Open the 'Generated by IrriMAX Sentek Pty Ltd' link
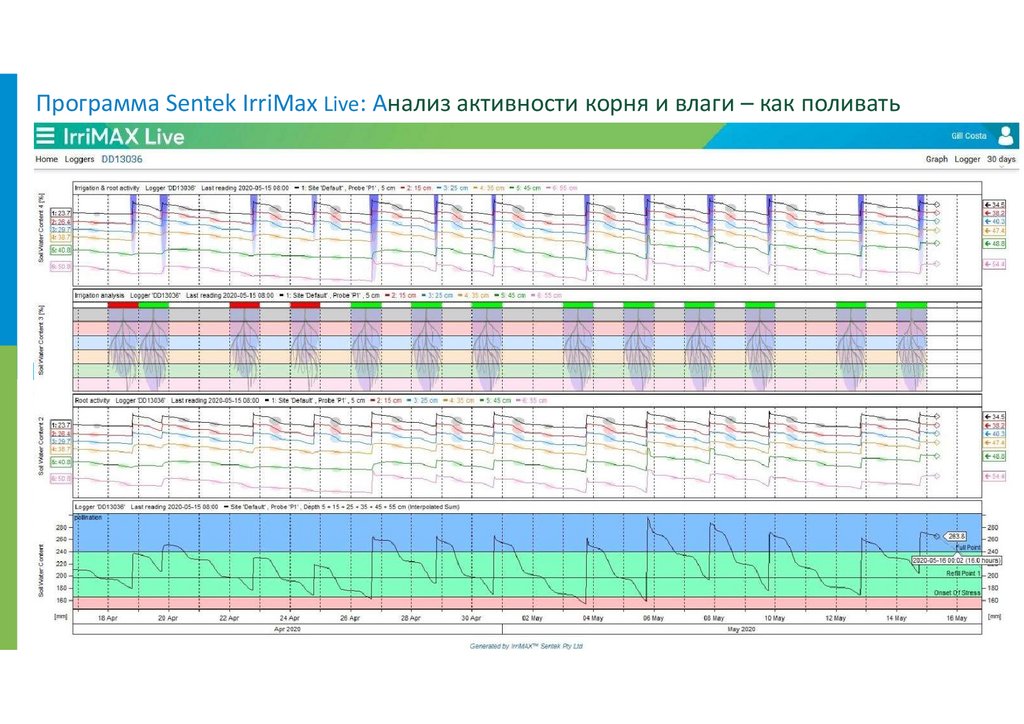 (526, 646)
